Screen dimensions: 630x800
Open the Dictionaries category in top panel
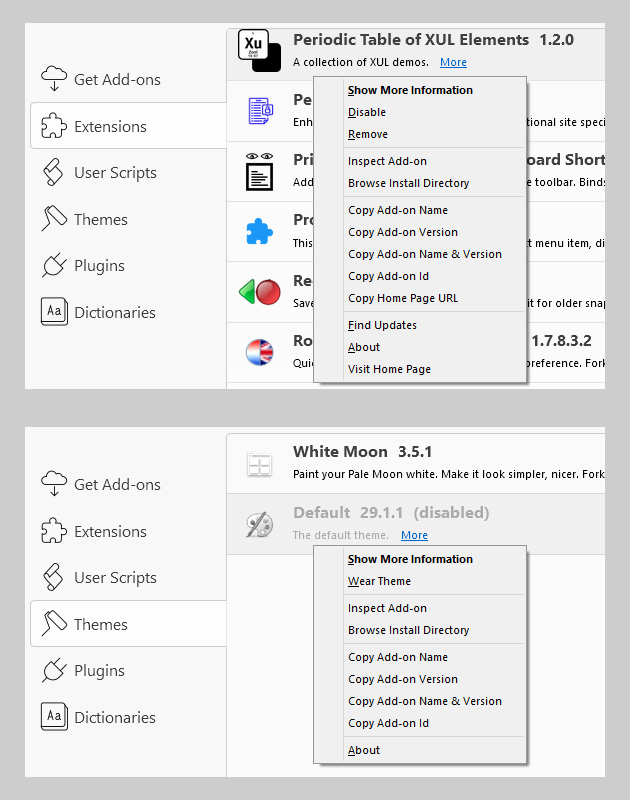click(x=129, y=312)
